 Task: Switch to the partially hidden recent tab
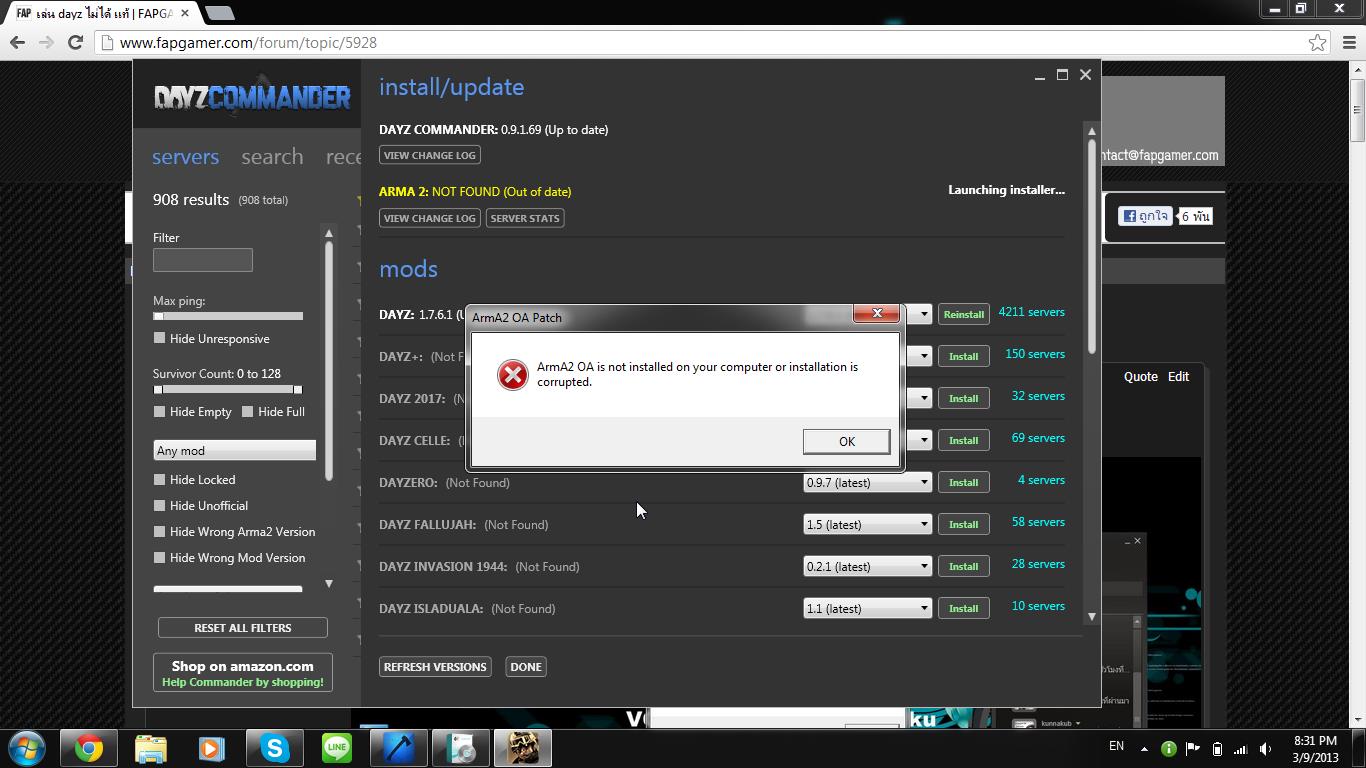pos(343,157)
